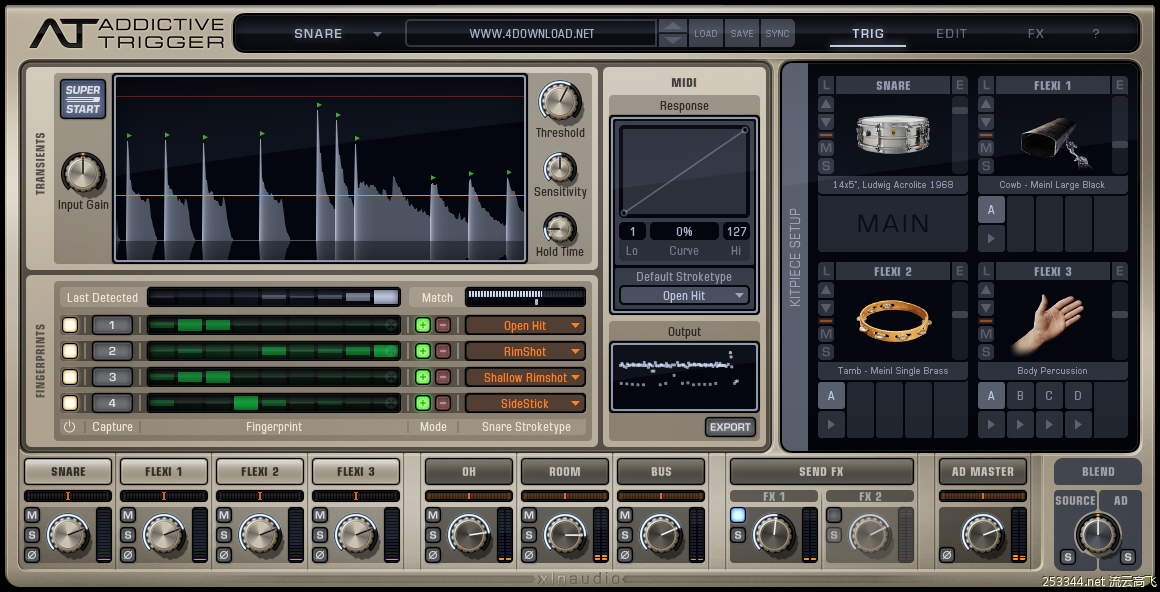Image resolution: width=1160 pixels, height=592 pixels.
Task: Mute the SNARE mixer channel
Action: (x=32, y=515)
